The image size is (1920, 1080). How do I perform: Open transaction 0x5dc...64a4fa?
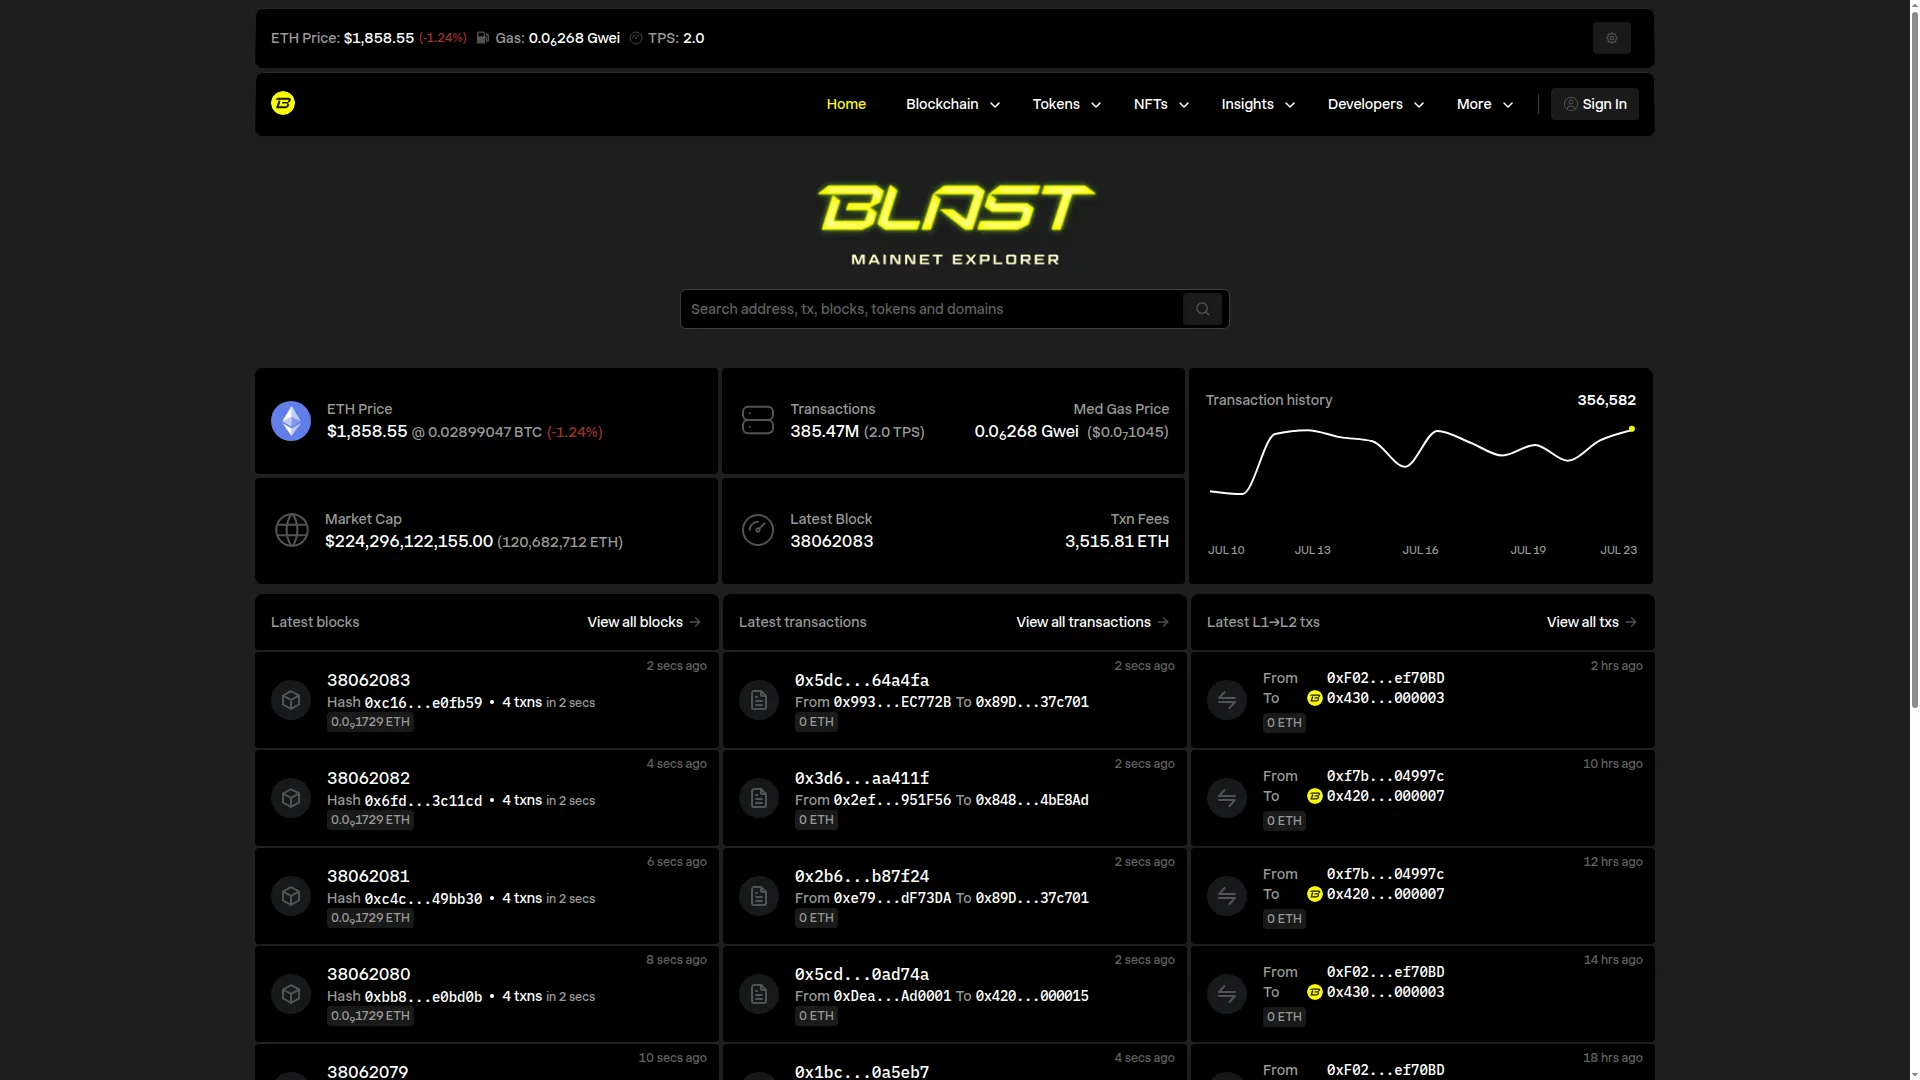861,680
